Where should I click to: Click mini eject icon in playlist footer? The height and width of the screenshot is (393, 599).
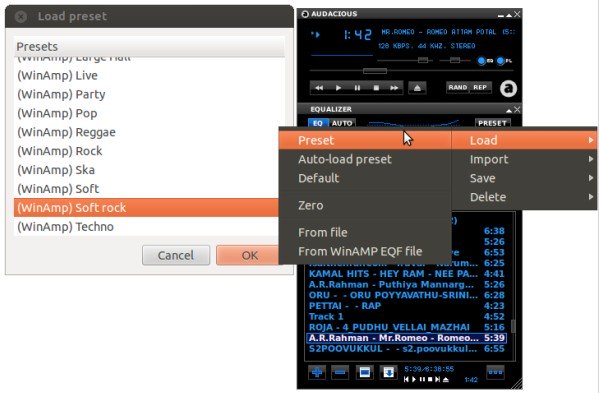tap(446, 379)
